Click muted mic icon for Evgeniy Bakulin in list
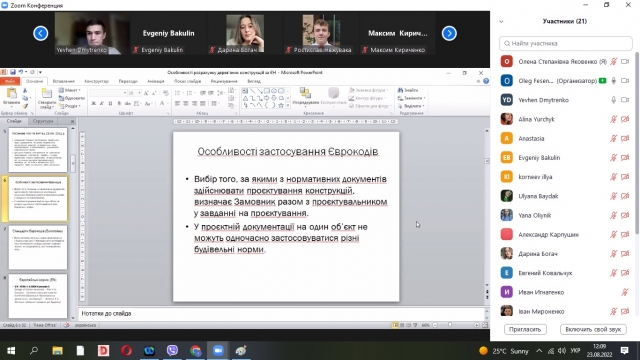This screenshot has width=640, height=360. [613, 158]
